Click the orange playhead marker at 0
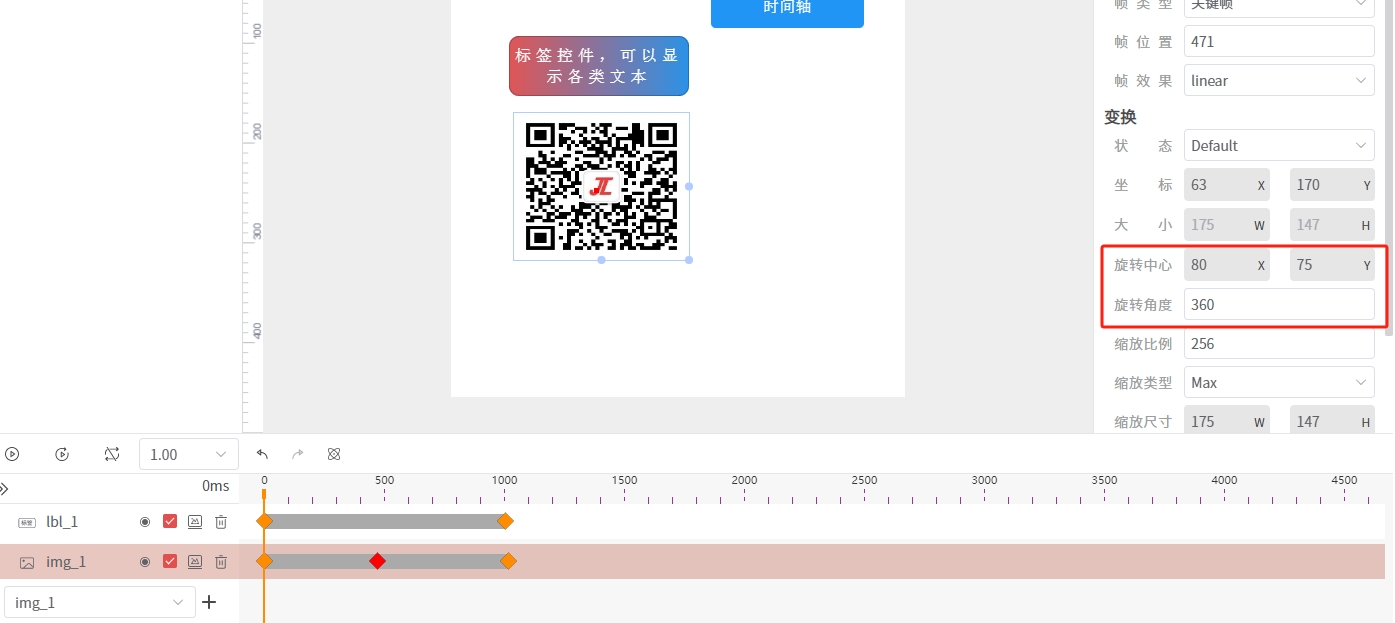Screen dimensions: 1395x623 (264, 493)
